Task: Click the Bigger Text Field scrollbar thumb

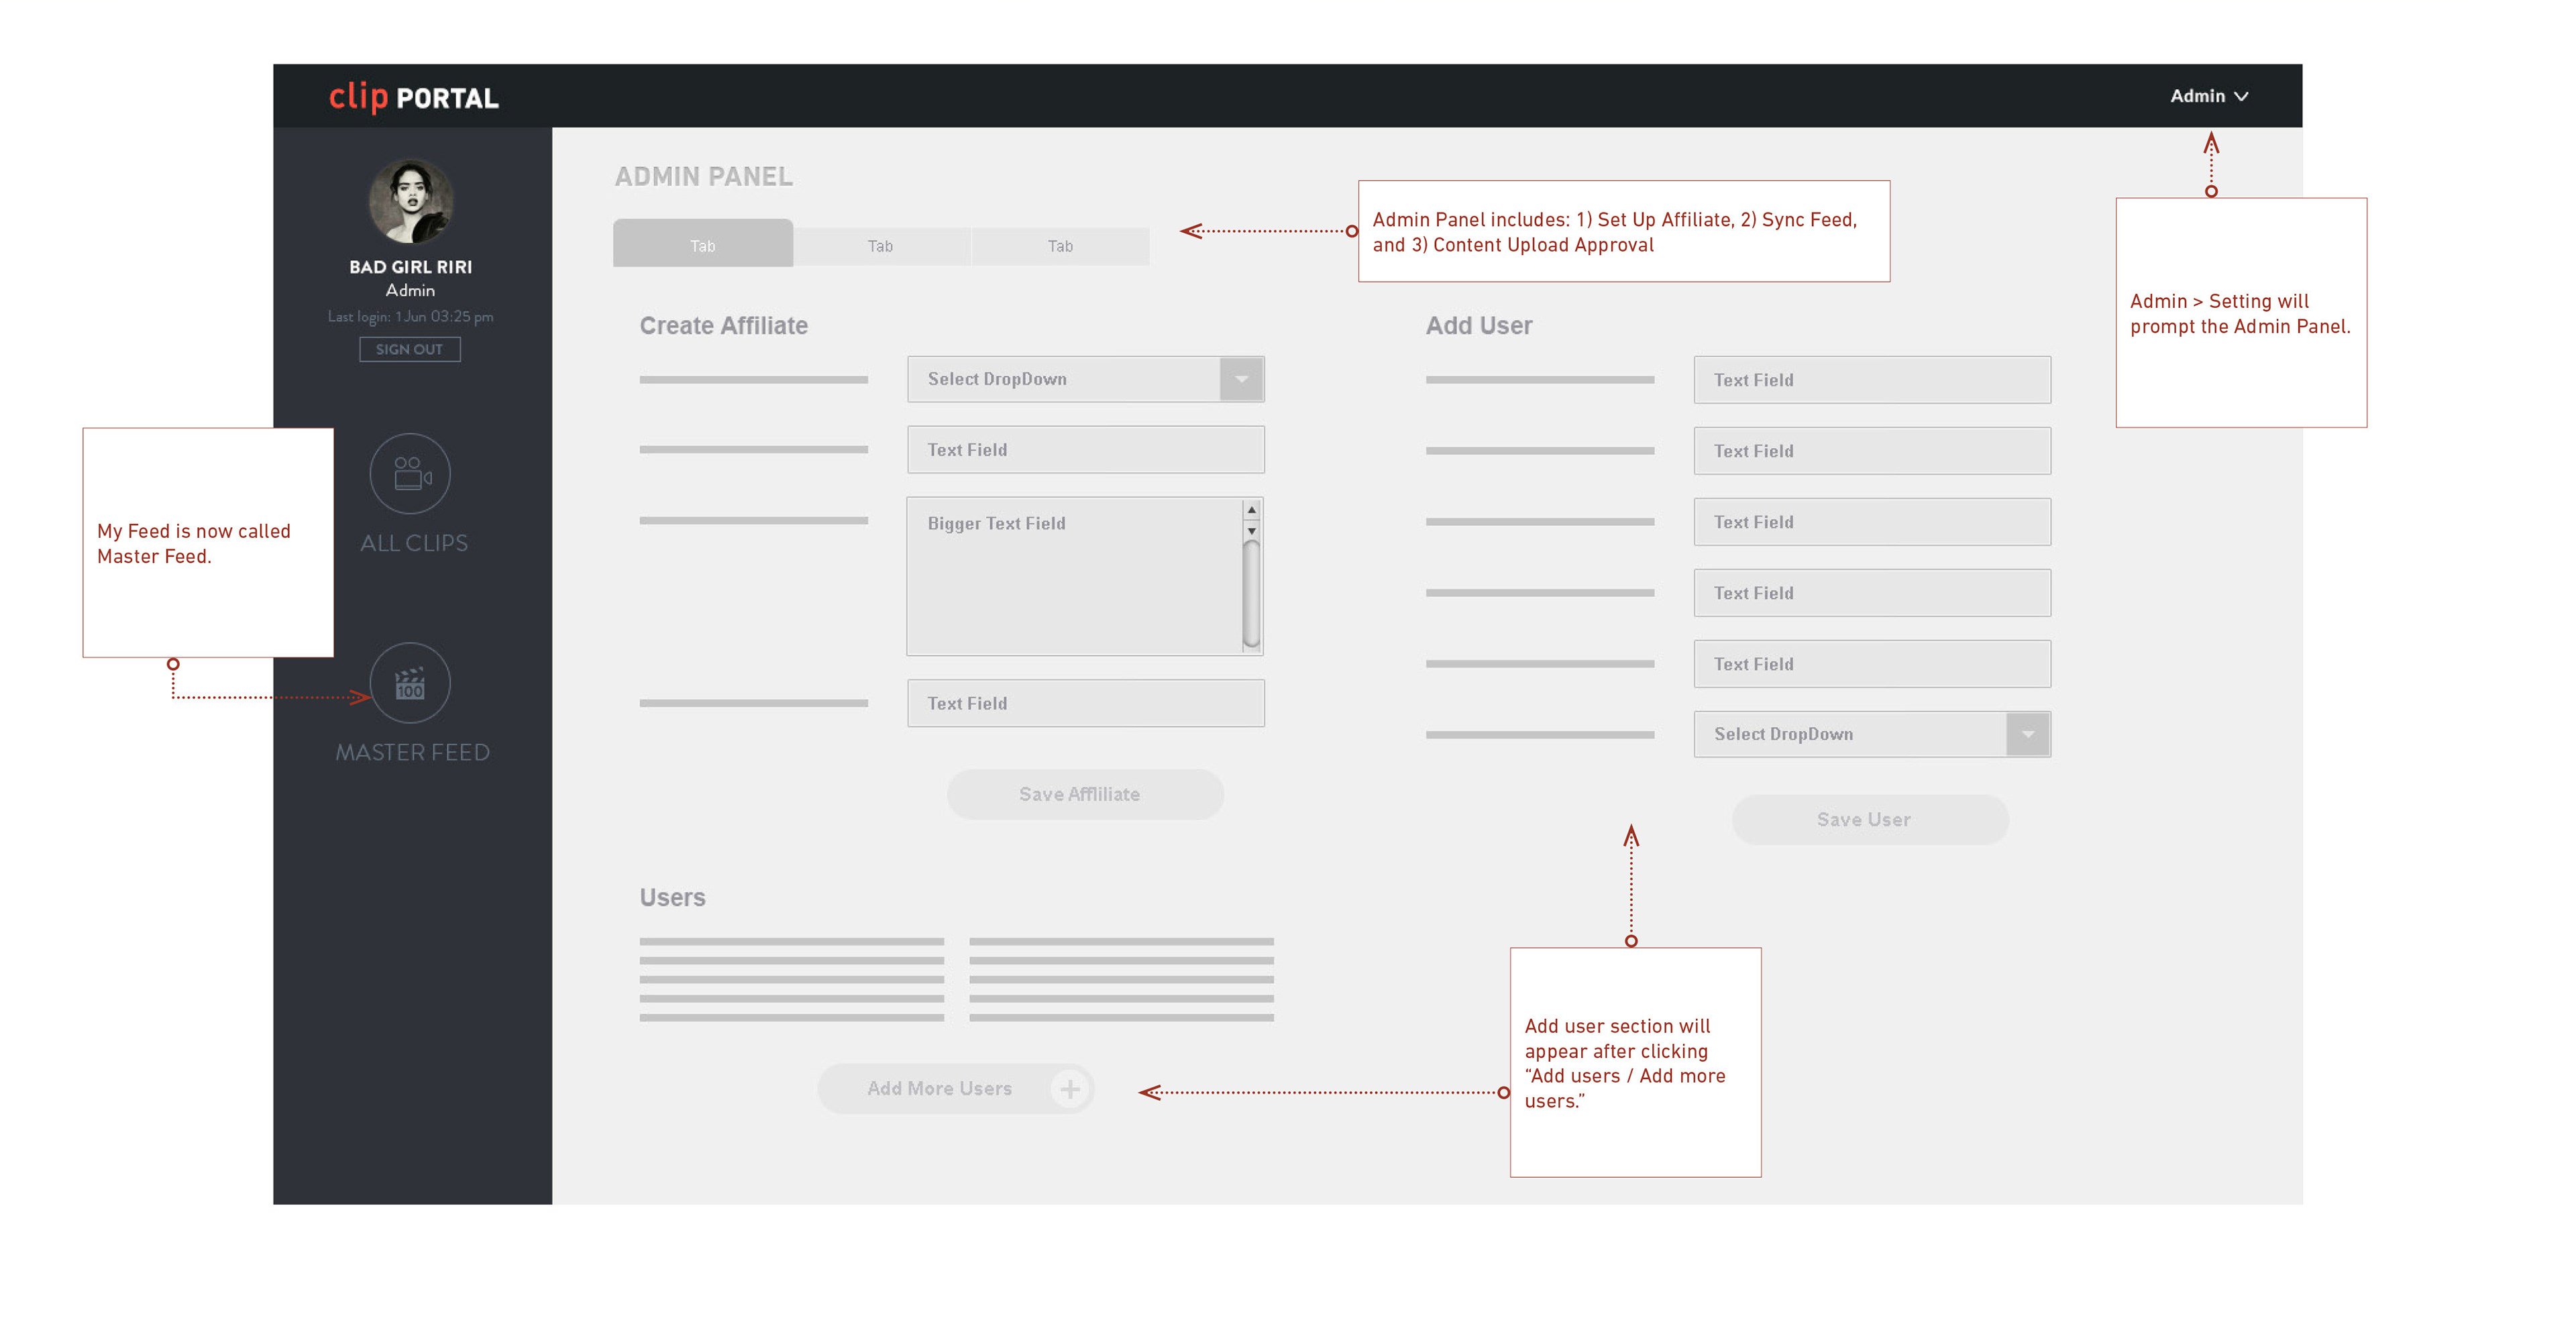Action: 1251,594
